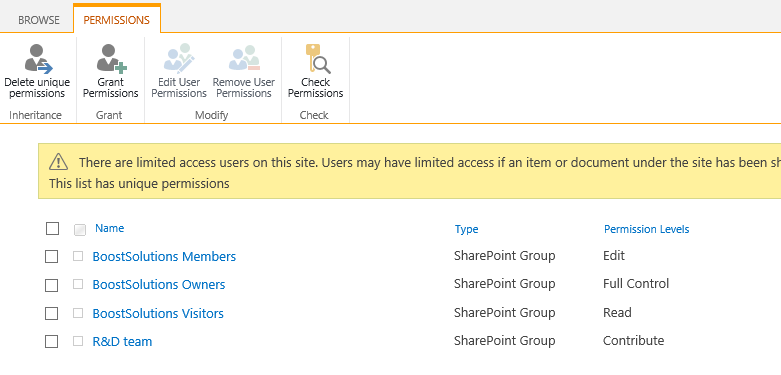Screen dimensions: 781x375
Task: Sort by the Name column header
Action: pos(110,228)
